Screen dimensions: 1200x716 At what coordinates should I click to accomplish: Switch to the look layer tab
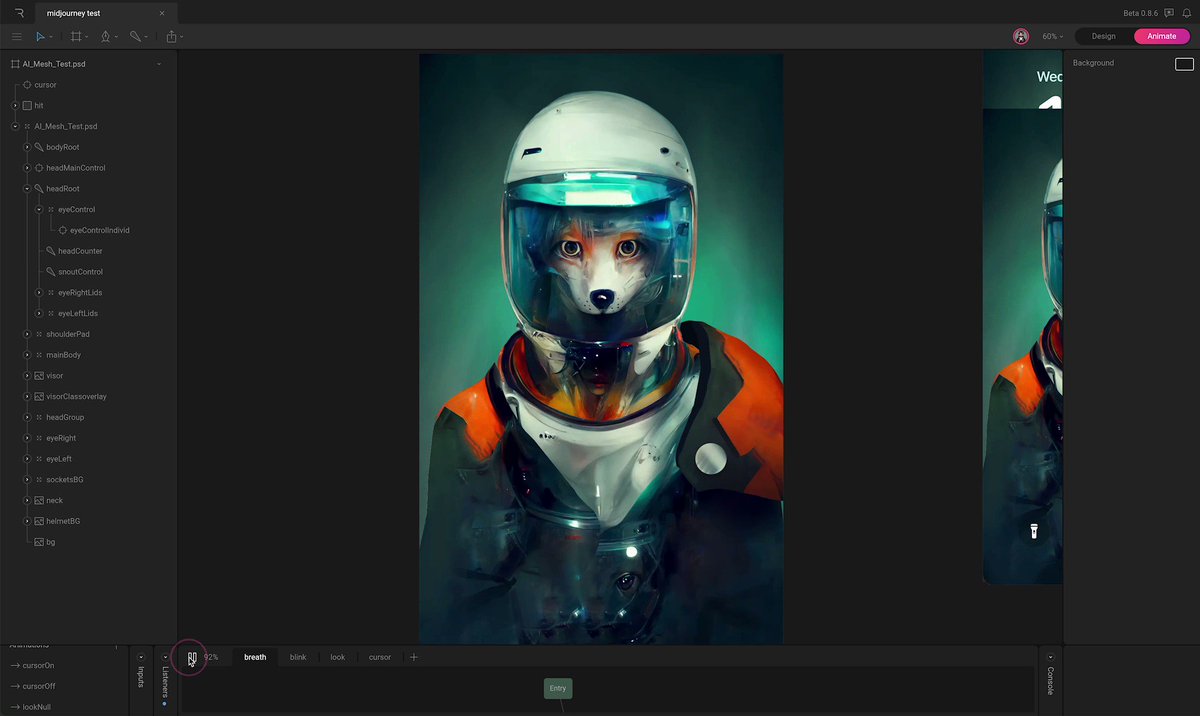338,657
